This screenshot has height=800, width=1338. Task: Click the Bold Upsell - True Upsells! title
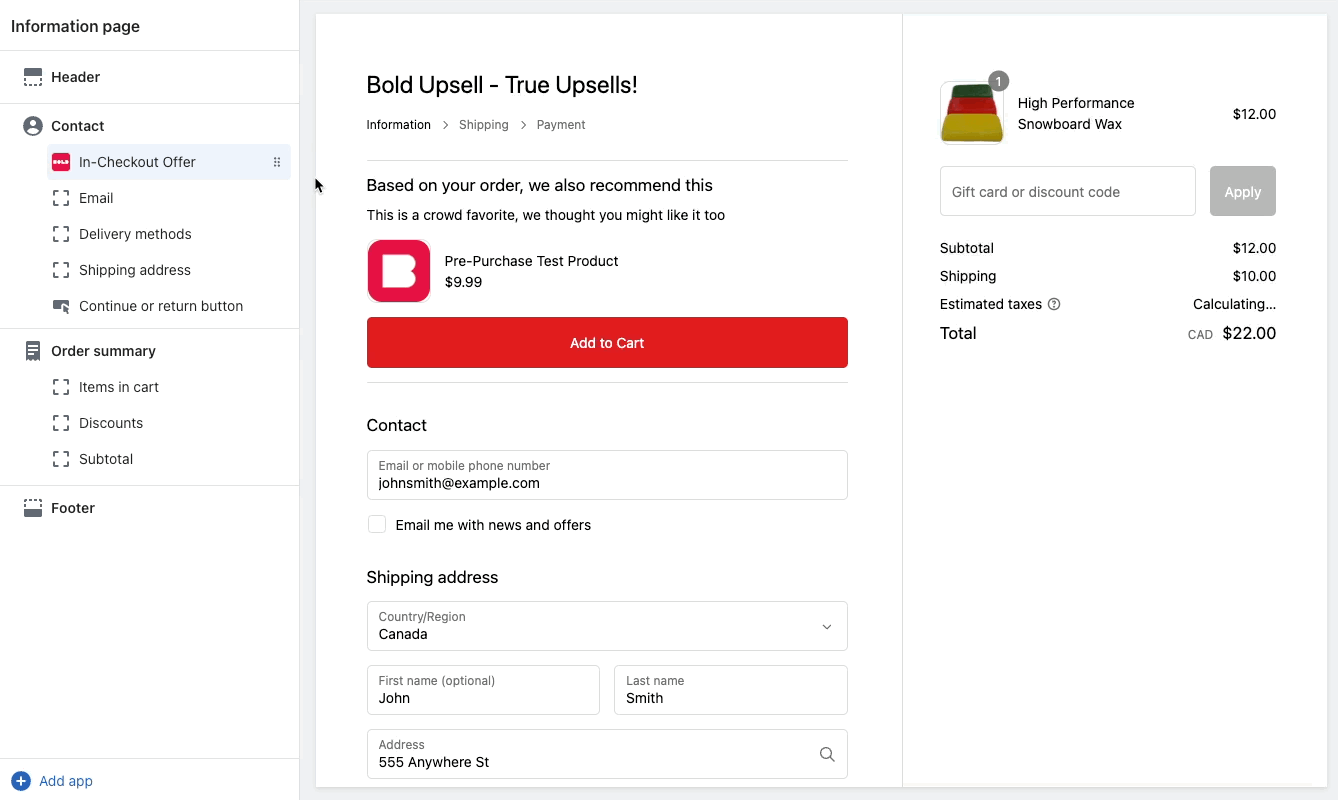(x=502, y=85)
